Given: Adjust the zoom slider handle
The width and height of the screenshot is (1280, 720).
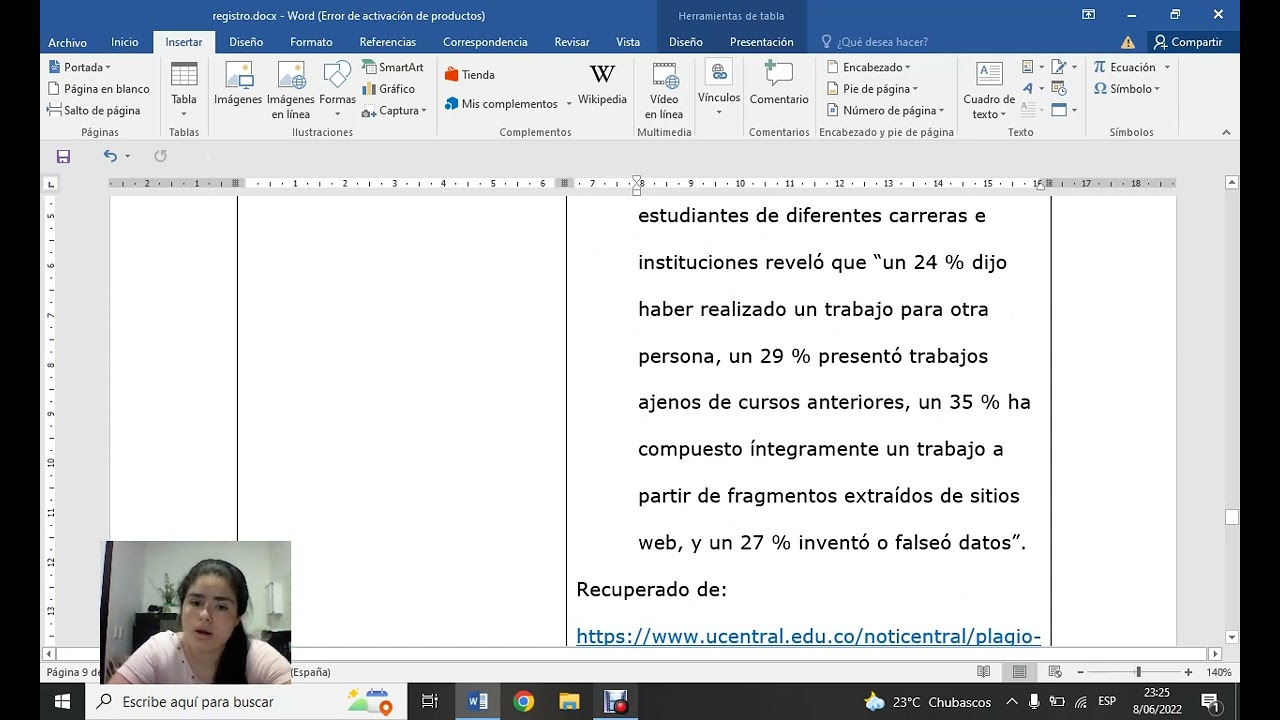Looking at the screenshot, I should coord(1138,672).
